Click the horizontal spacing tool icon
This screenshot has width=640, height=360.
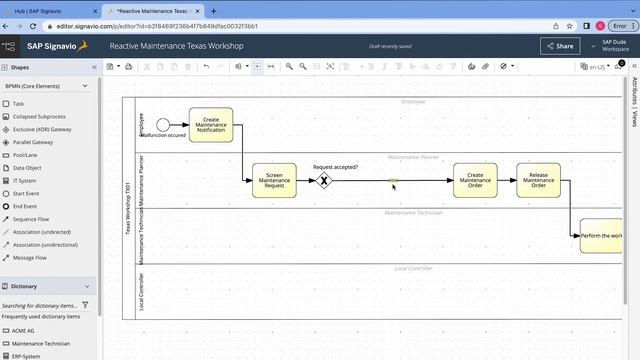tap(271, 67)
